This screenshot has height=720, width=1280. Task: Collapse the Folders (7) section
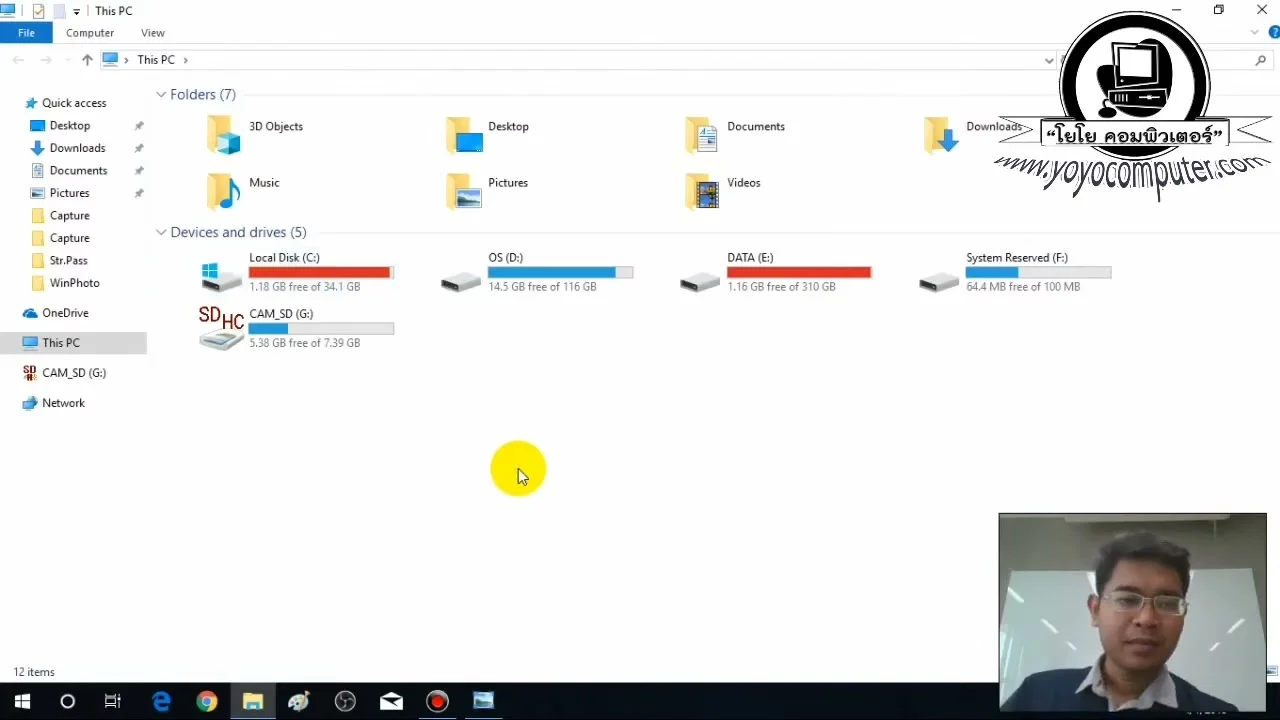[x=161, y=94]
